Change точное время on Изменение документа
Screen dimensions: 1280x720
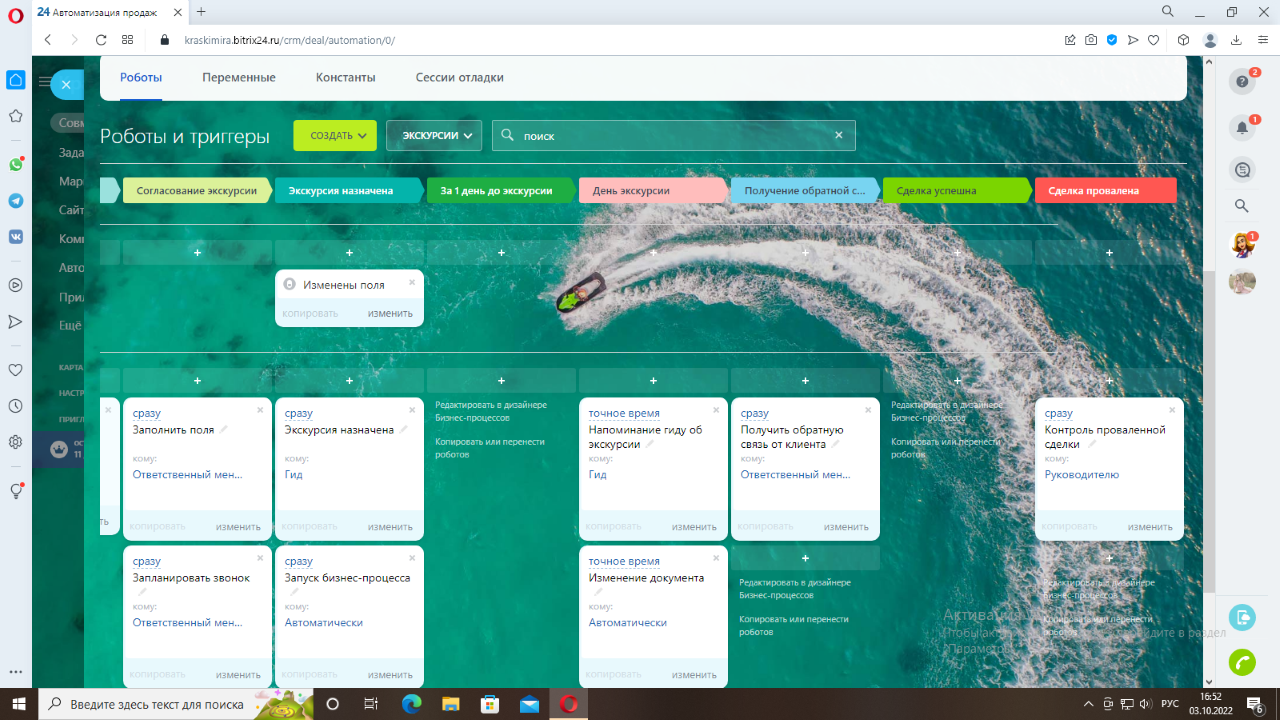tap(624, 561)
